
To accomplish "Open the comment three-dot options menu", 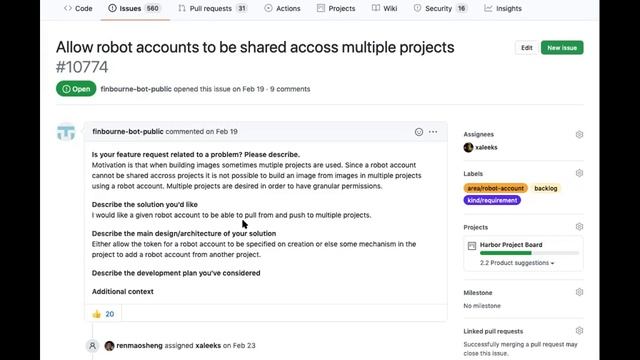I will [x=433, y=132].
